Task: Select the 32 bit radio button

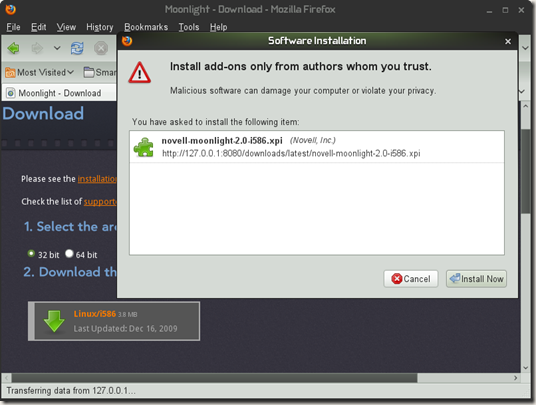Action: click(31, 254)
